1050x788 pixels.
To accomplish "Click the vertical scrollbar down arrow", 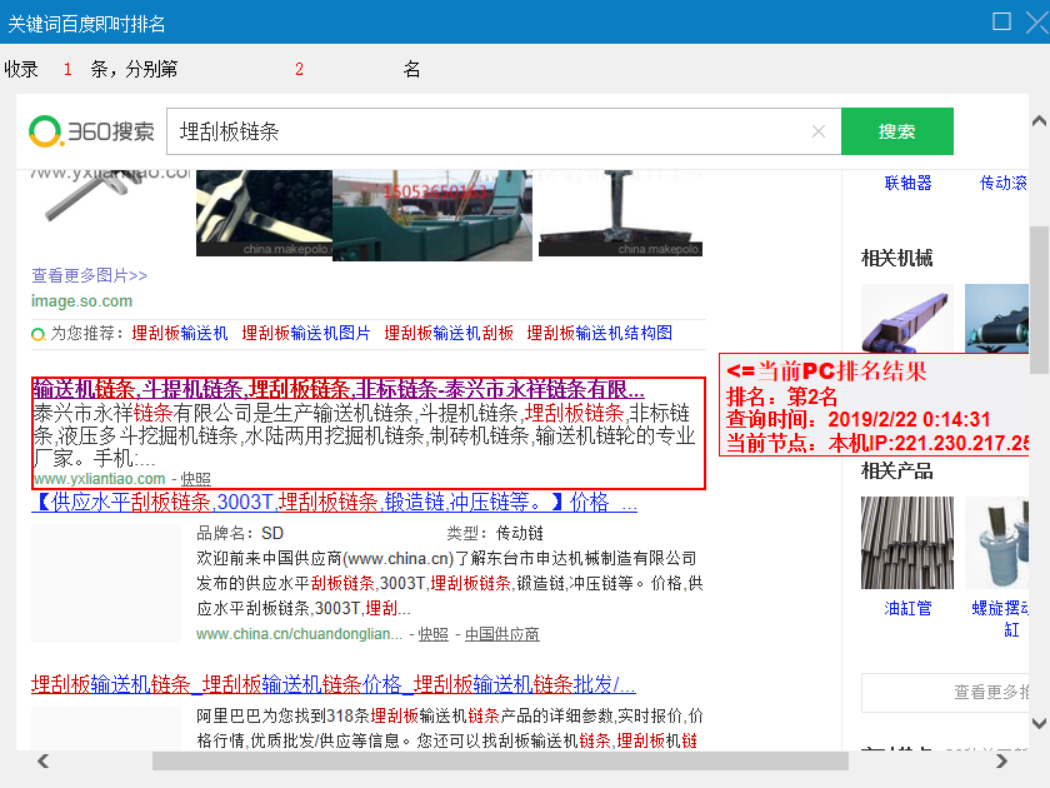I will [1039, 723].
